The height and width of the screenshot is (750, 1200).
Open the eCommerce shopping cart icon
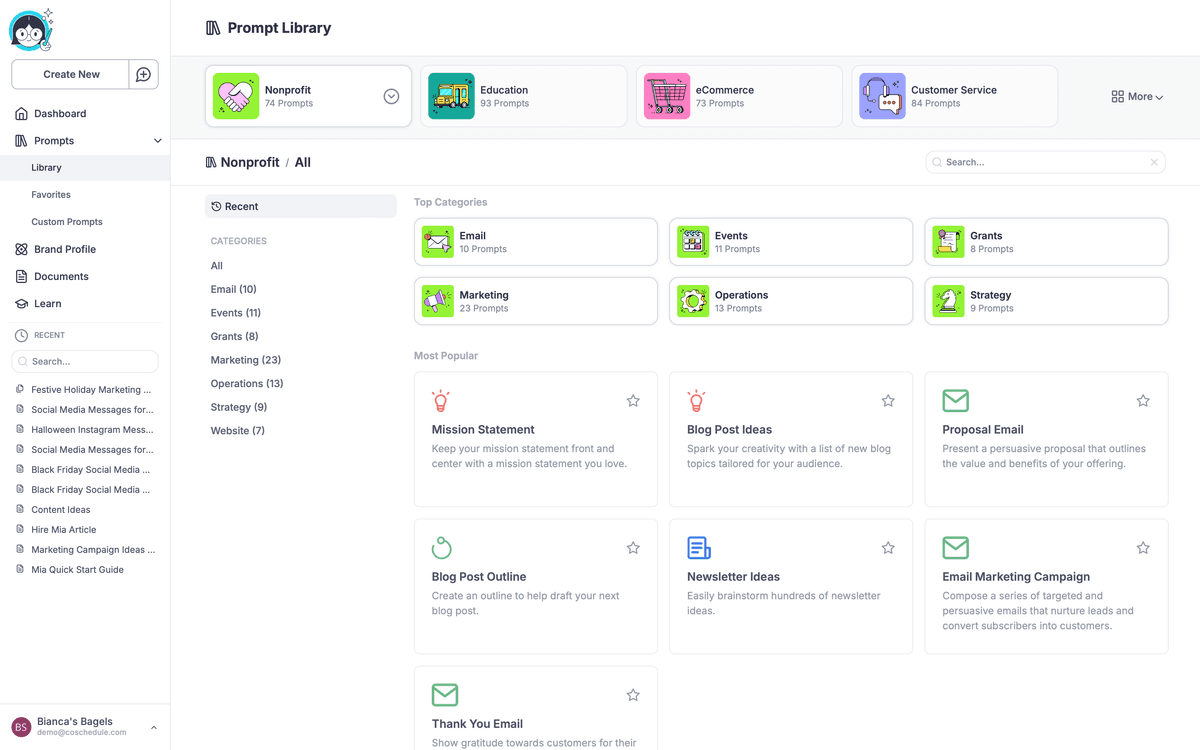(x=667, y=96)
